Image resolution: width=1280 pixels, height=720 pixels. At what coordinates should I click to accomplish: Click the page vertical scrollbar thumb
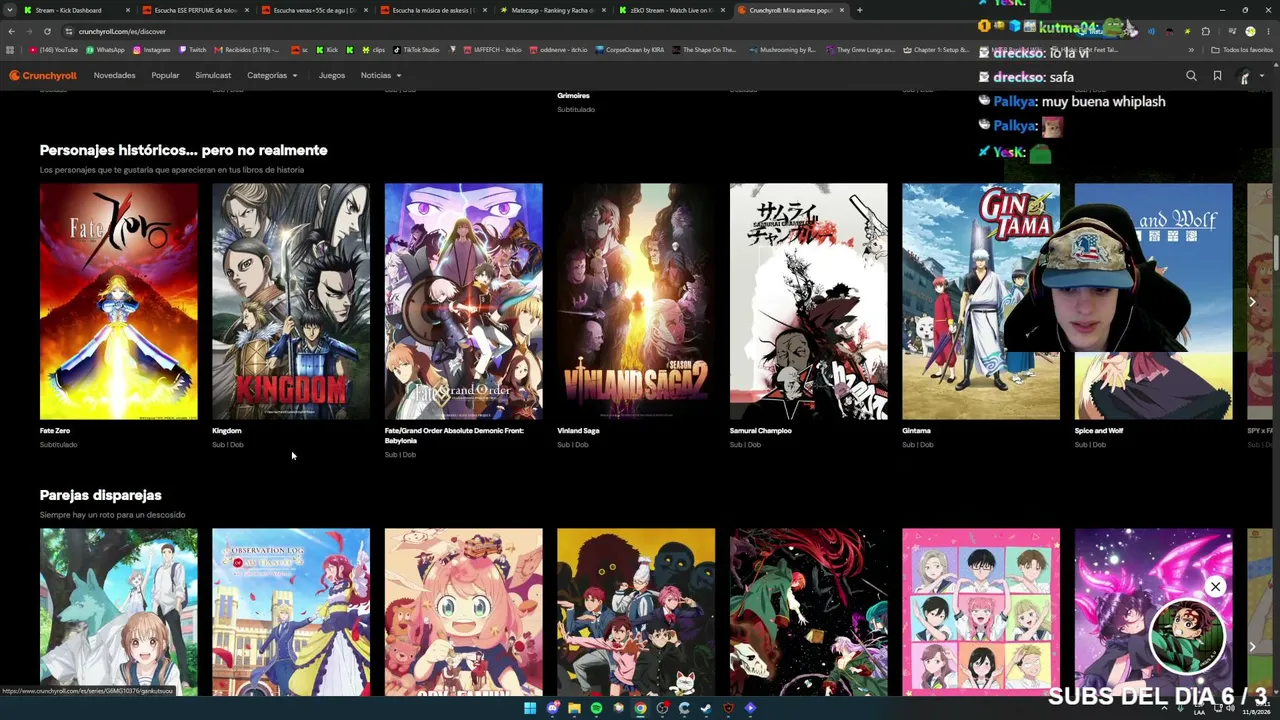pyautogui.click(x=1276, y=251)
